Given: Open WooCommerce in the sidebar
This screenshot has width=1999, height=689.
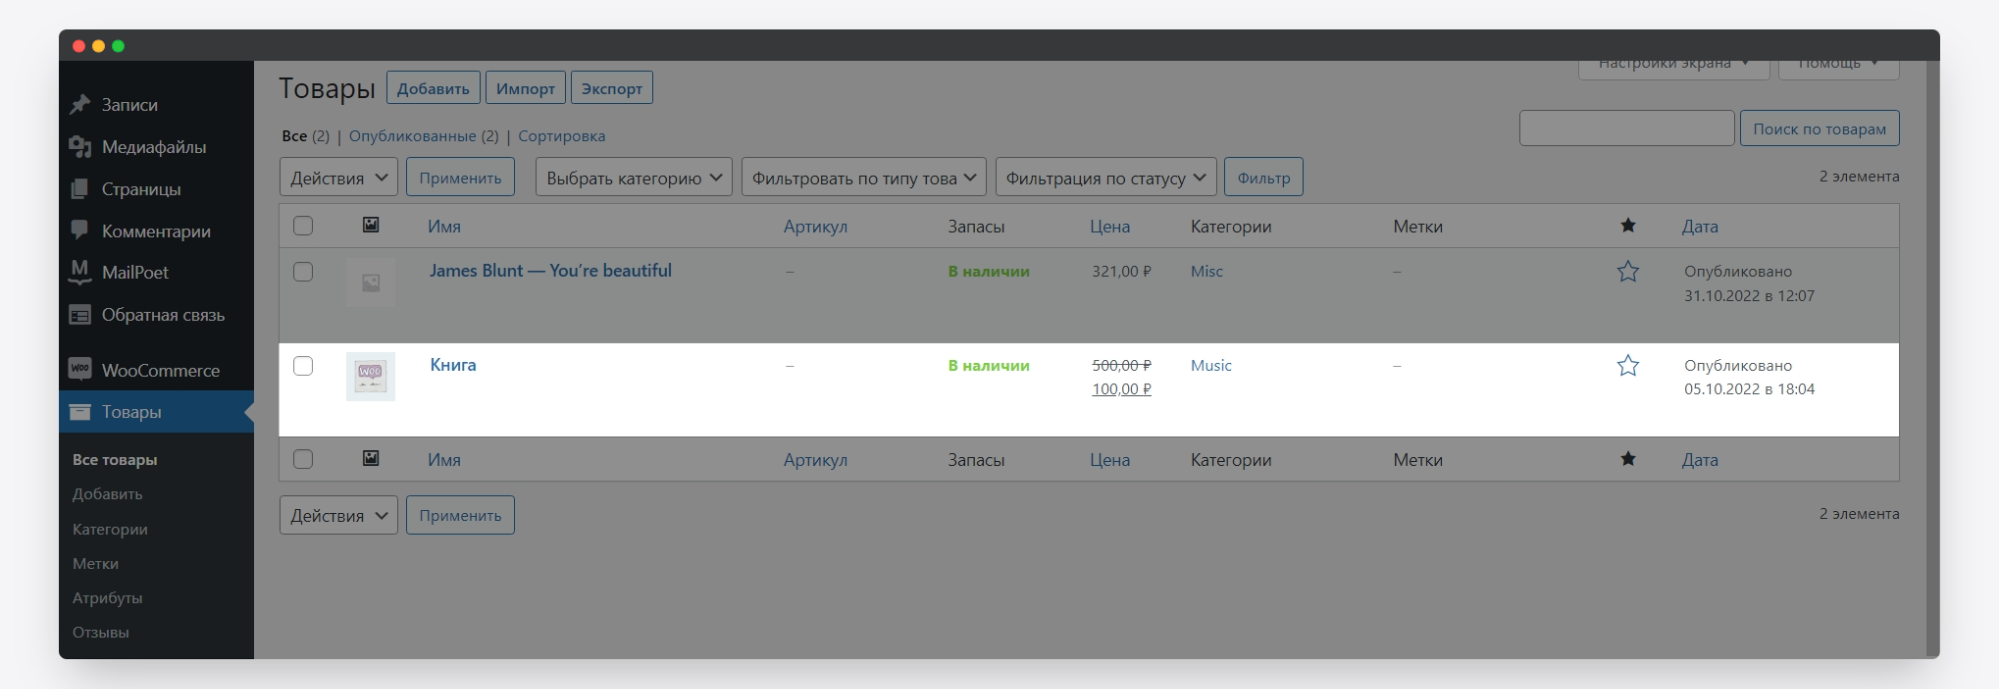Looking at the screenshot, I should pyautogui.click(x=160, y=370).
